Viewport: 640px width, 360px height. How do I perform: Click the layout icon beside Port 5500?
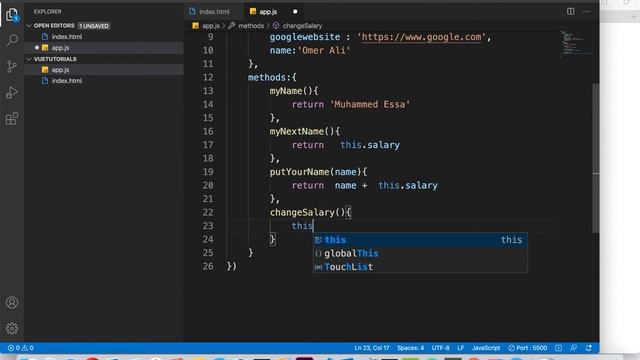[558, 348]
